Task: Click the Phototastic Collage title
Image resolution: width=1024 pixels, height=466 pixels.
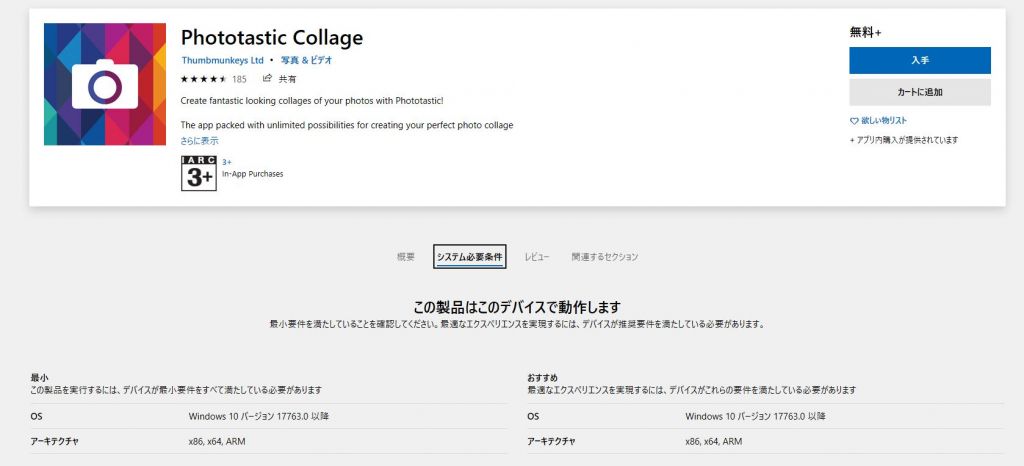Action: [272, 38]
